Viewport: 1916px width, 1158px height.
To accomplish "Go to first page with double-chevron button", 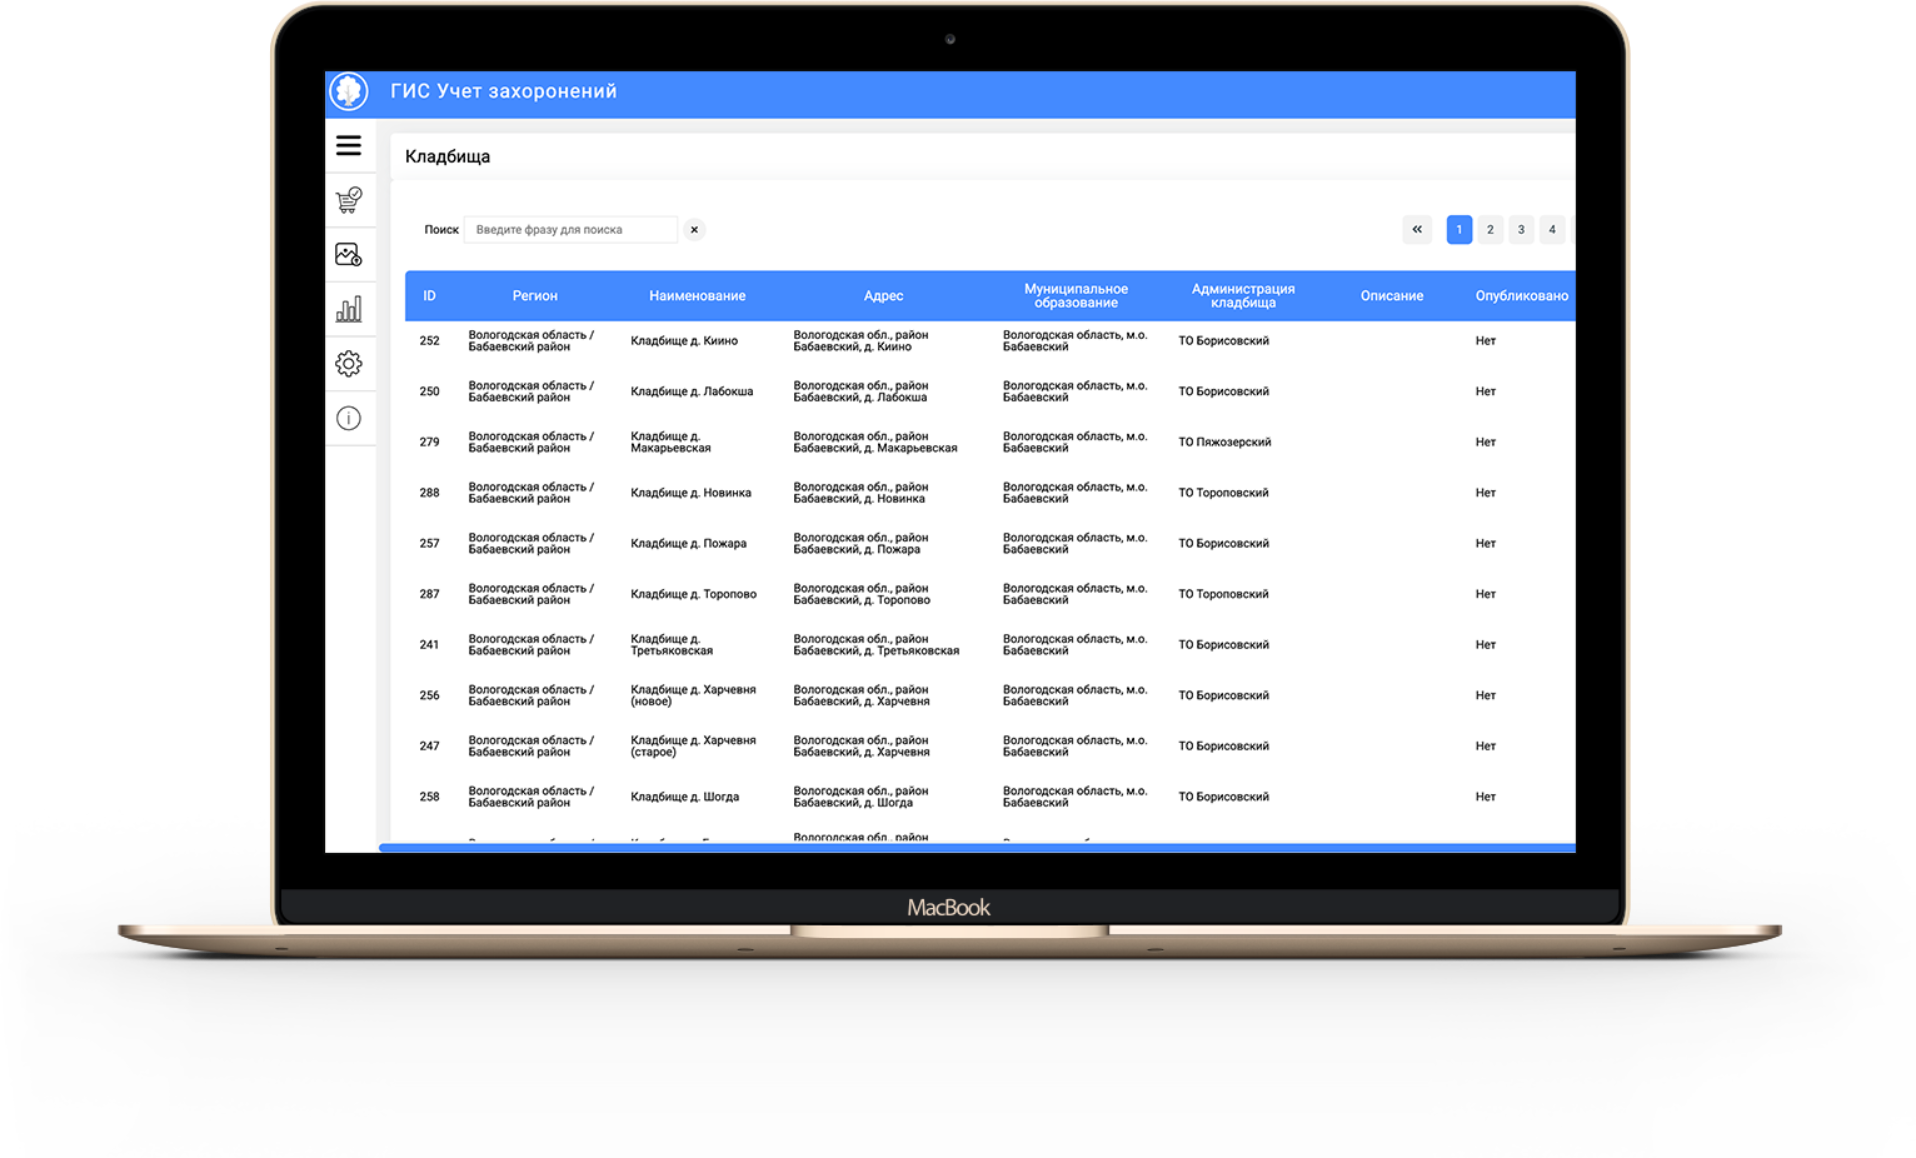I will click(x=1417, y=230).
